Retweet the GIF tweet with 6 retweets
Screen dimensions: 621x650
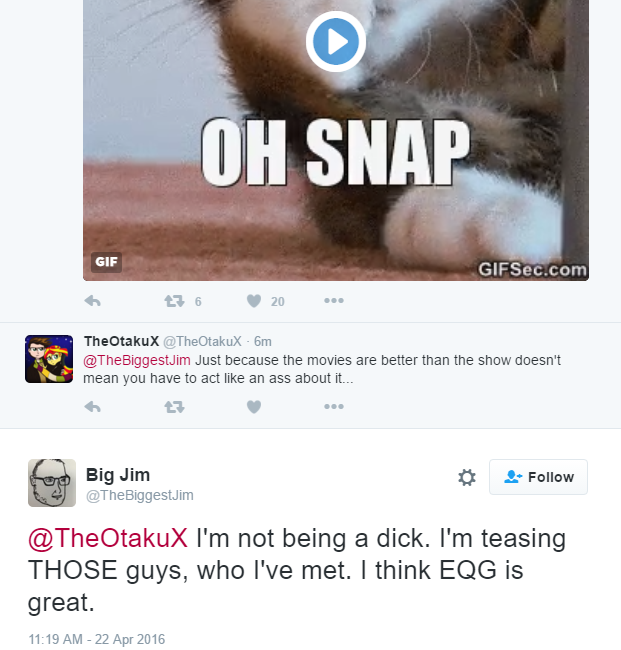[173, 301]
